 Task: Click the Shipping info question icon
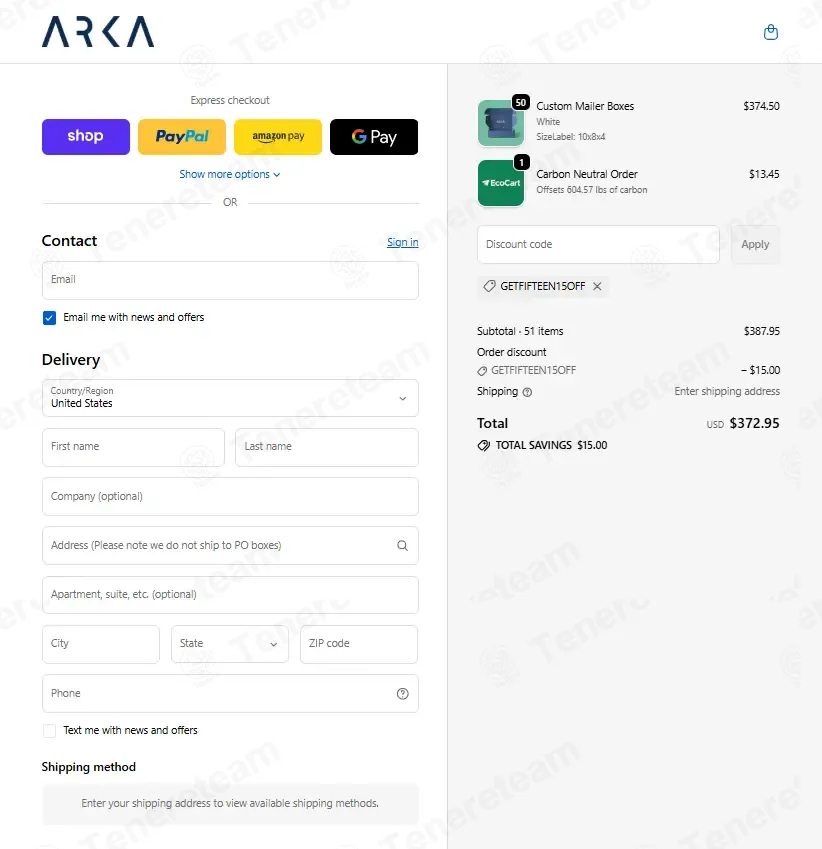tap(527, 392)
